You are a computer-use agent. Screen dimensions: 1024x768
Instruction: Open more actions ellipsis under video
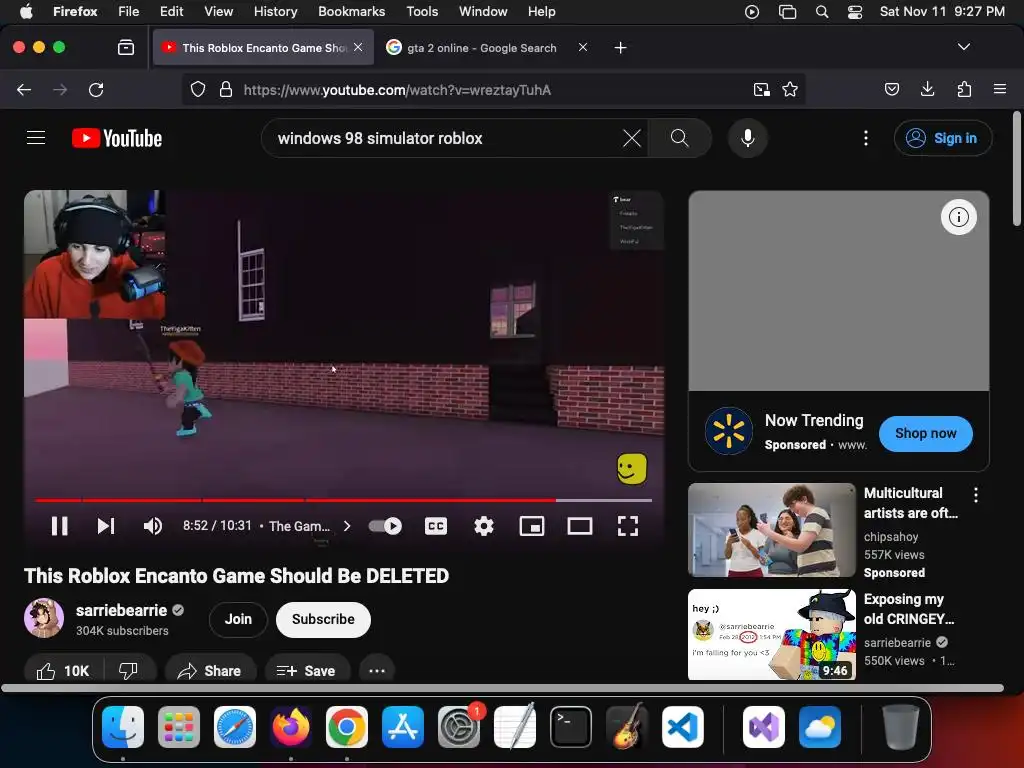click(377, 671)
